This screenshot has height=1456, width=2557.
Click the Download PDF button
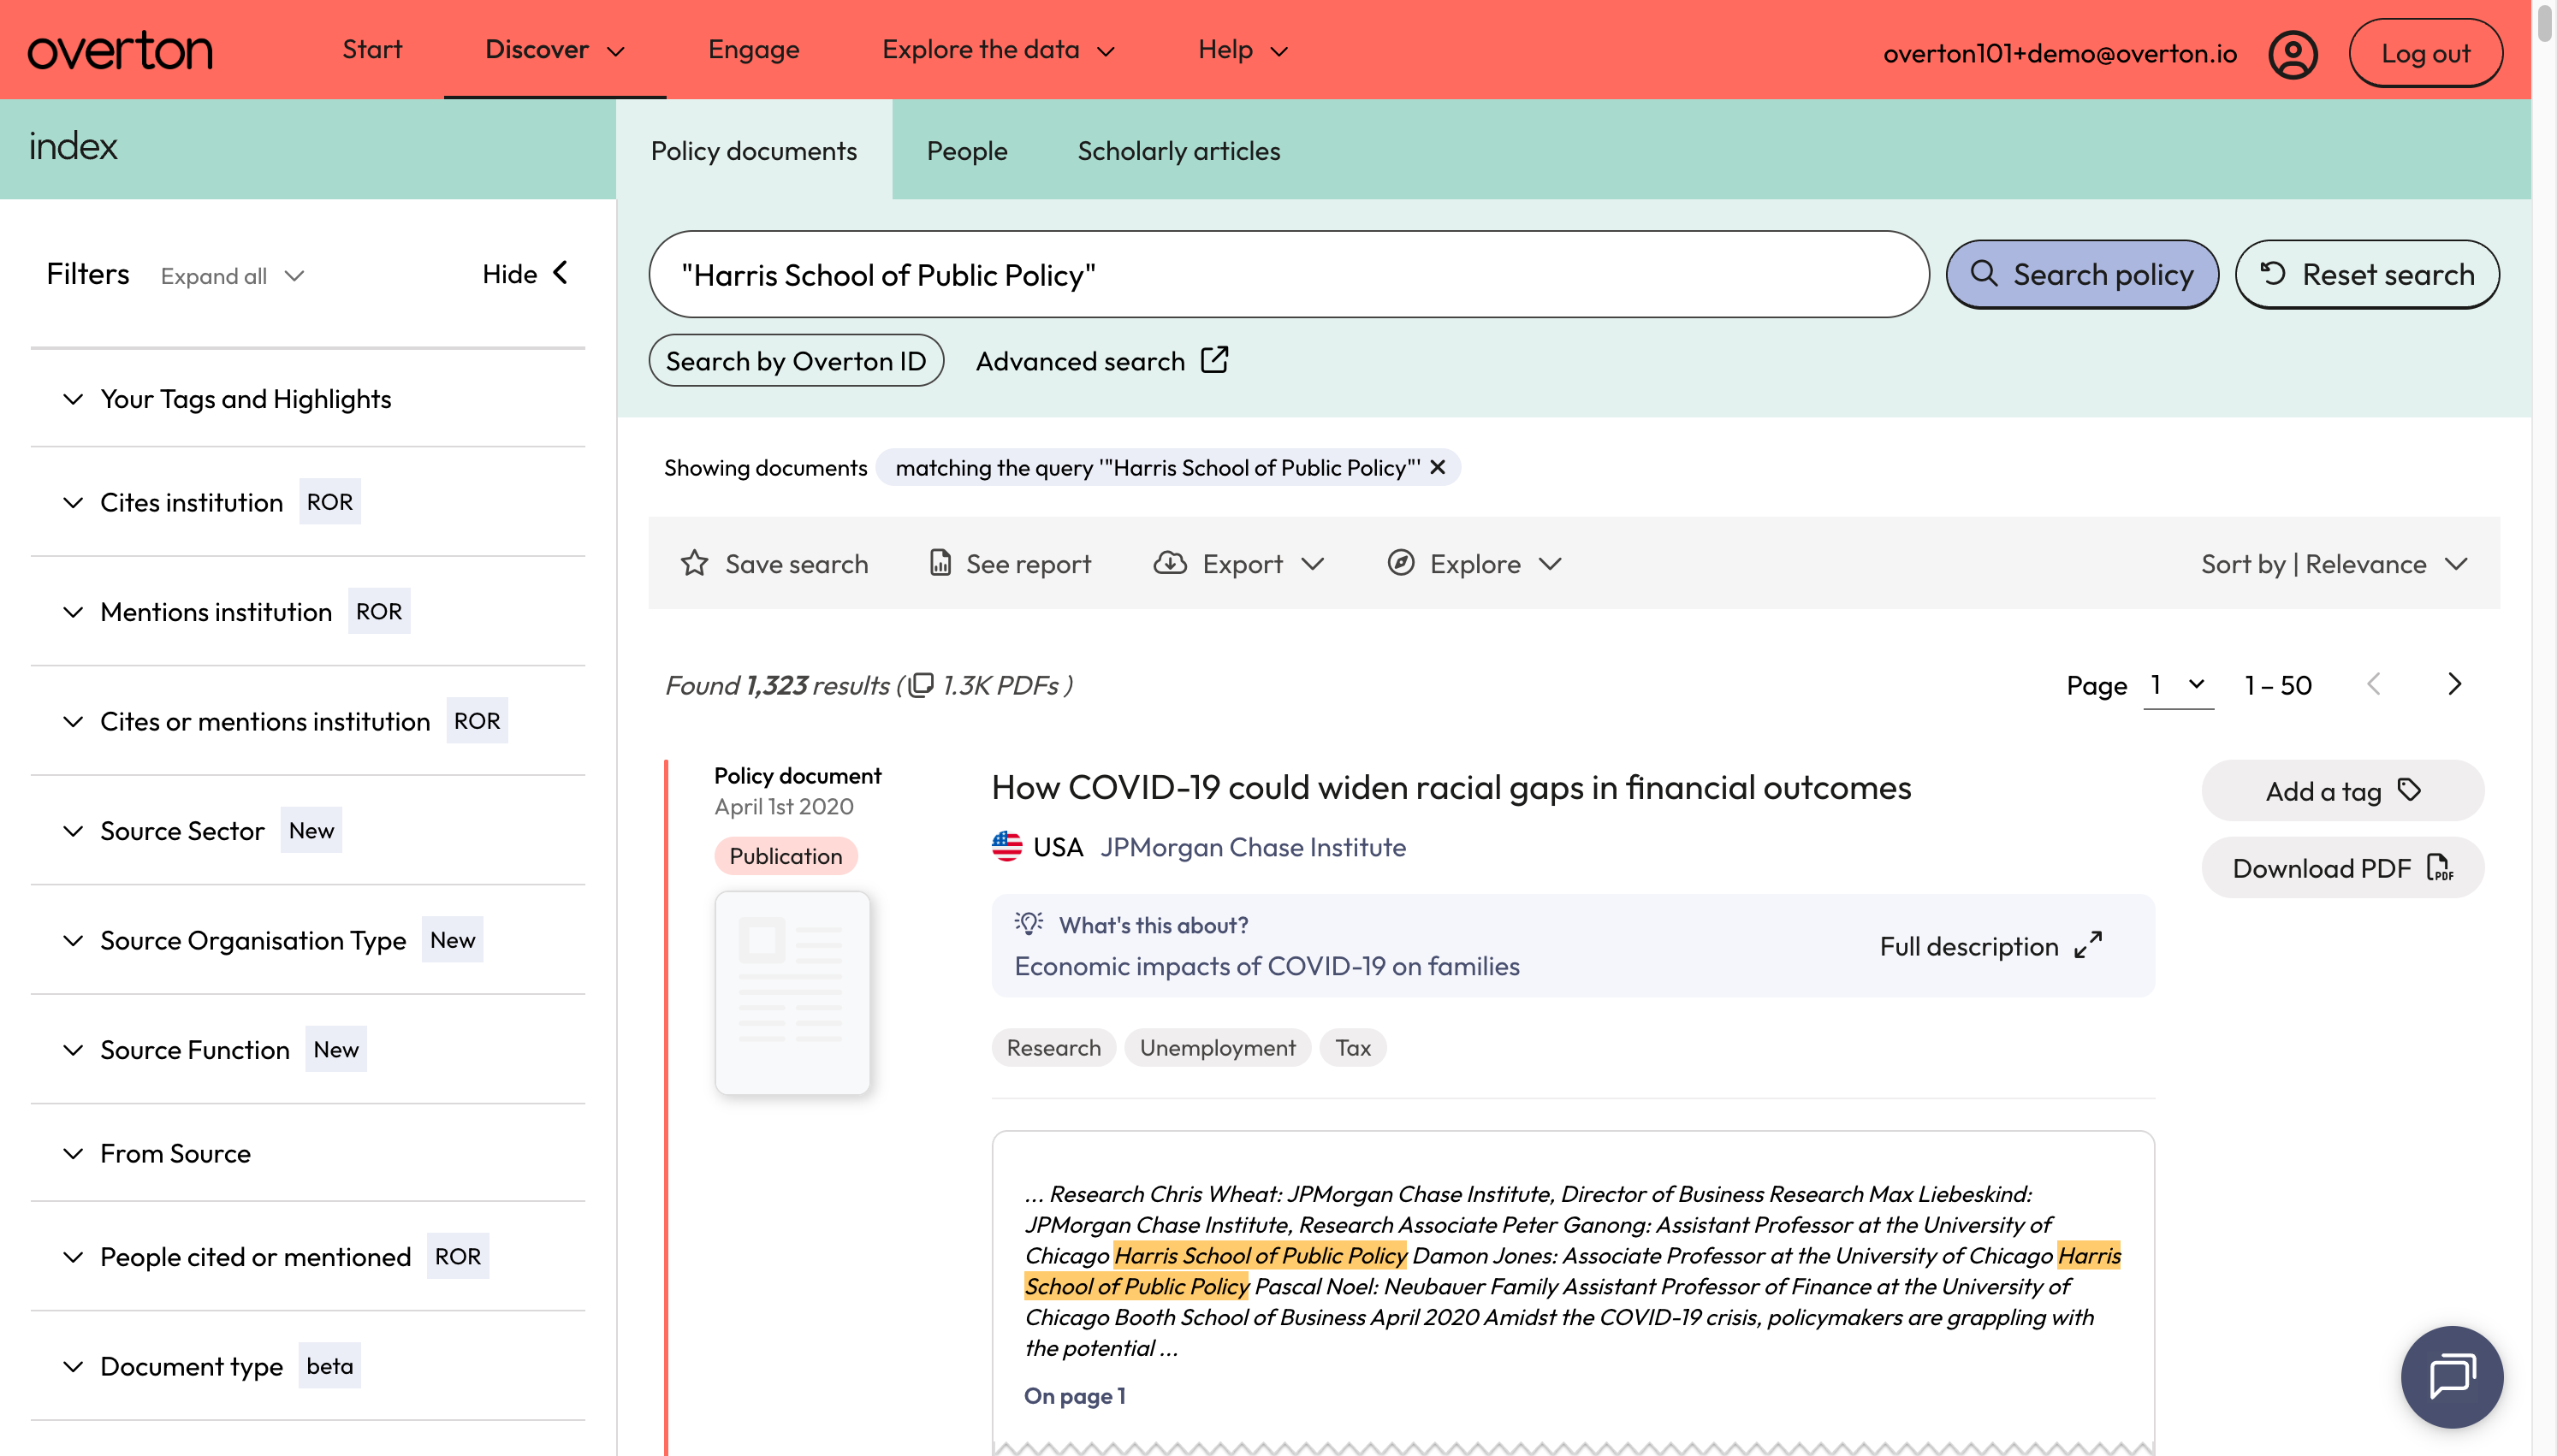(x=2342, y=868)
